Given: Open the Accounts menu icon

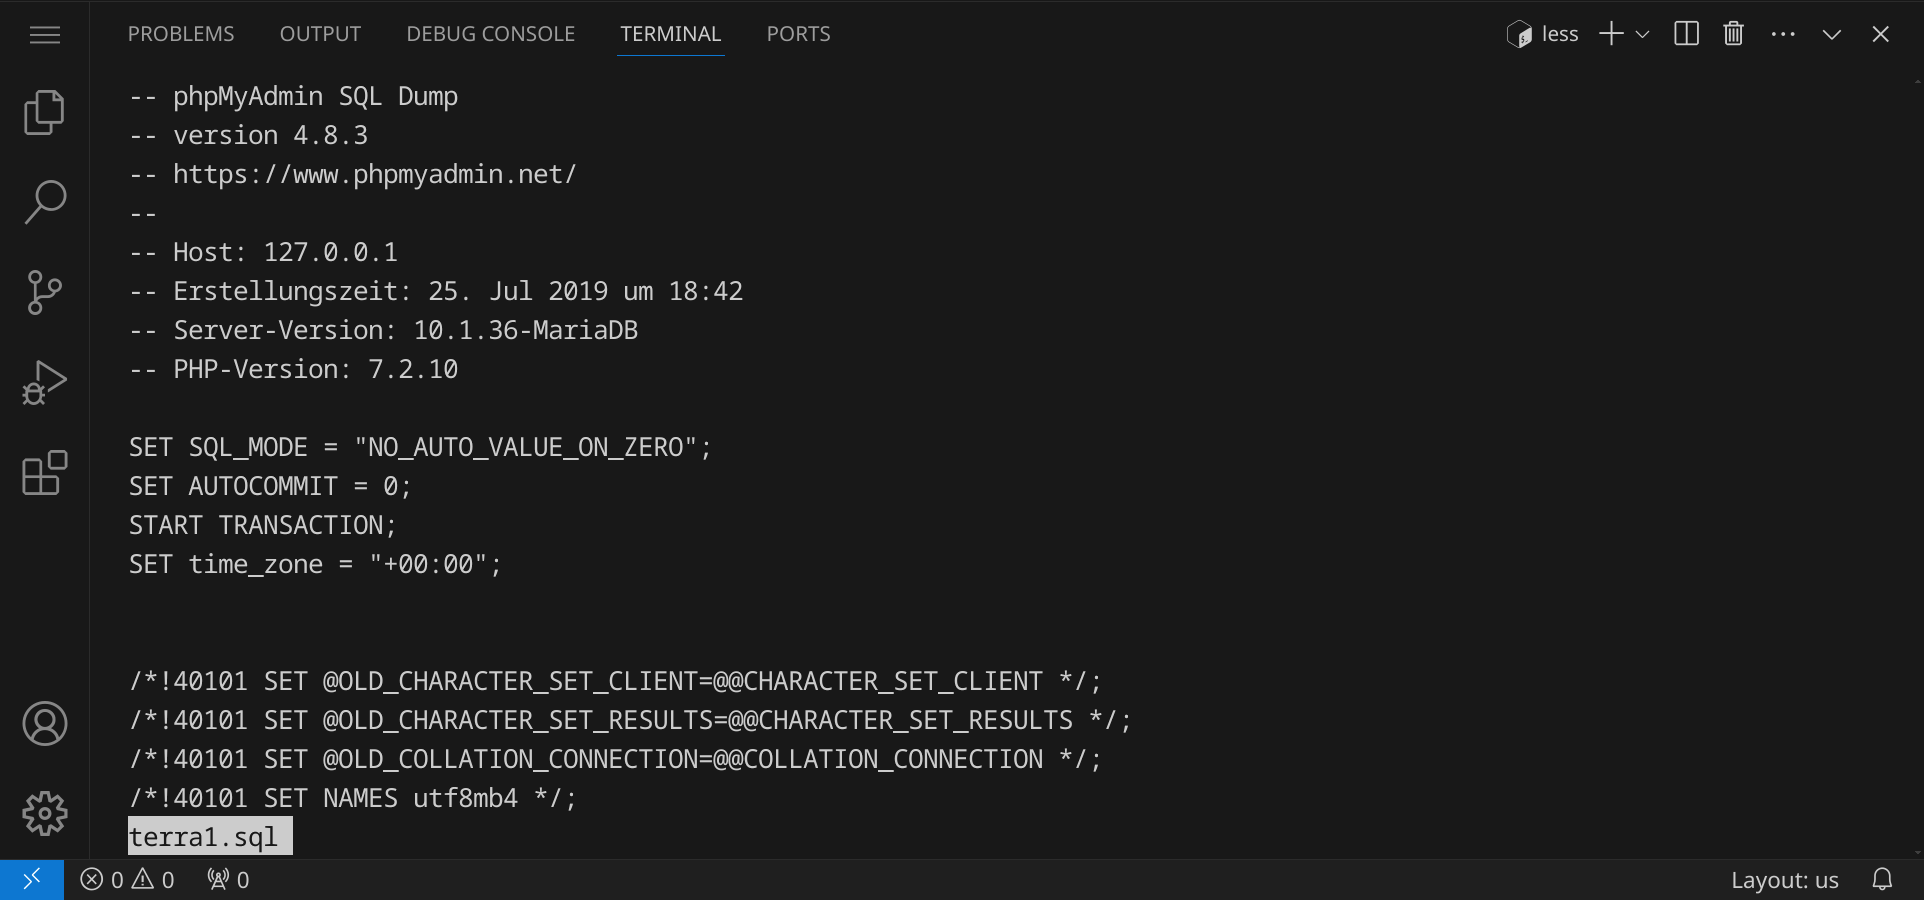Looking at the screenshot, I should [x=44, y=723].
